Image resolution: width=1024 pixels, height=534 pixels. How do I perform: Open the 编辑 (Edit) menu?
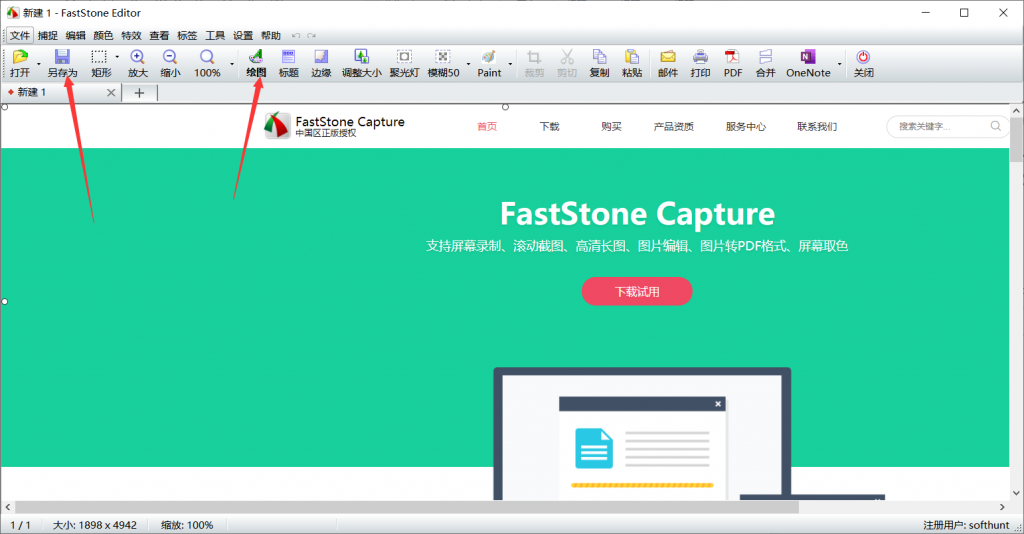point(76,36)
